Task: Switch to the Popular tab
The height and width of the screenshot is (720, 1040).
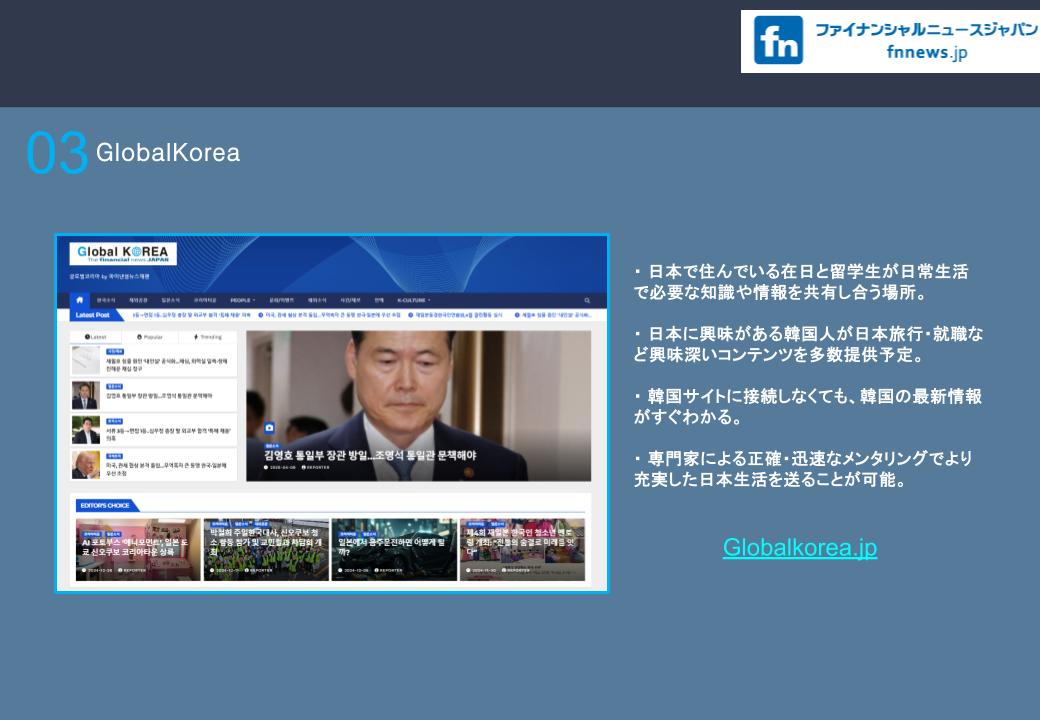Action: pos(153,337)
